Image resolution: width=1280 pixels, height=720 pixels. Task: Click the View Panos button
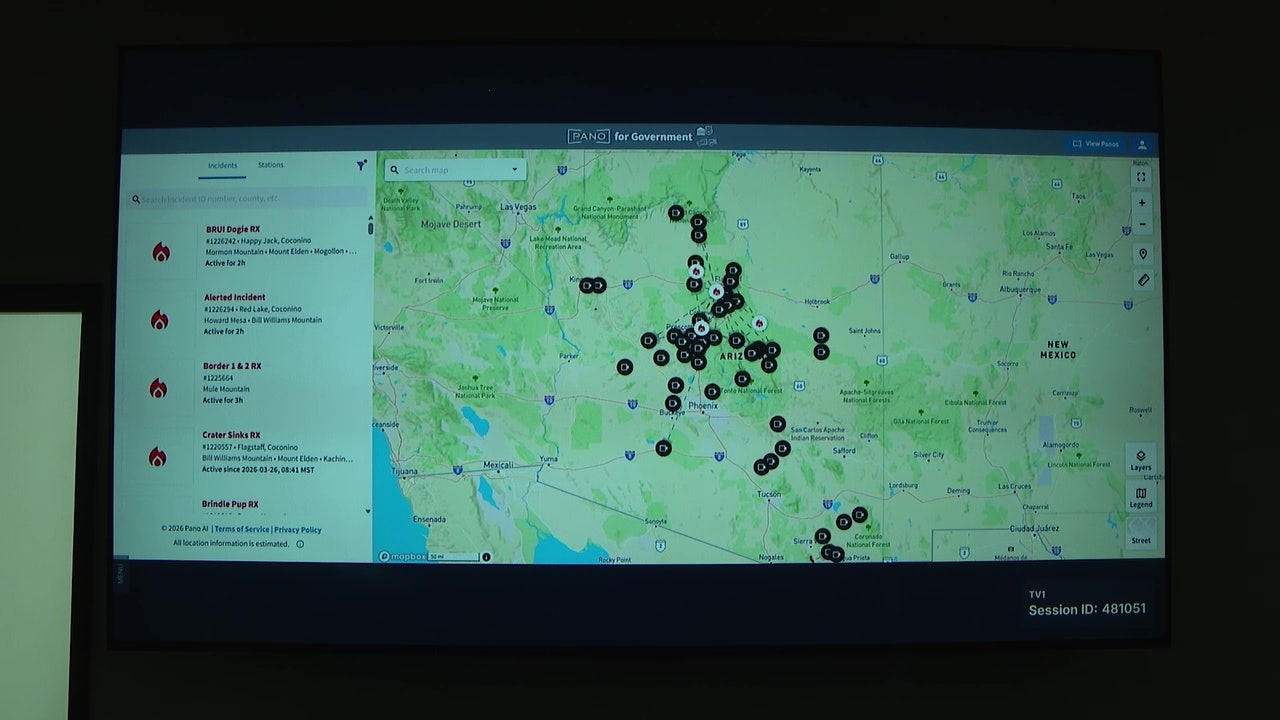click(1095, 144)
